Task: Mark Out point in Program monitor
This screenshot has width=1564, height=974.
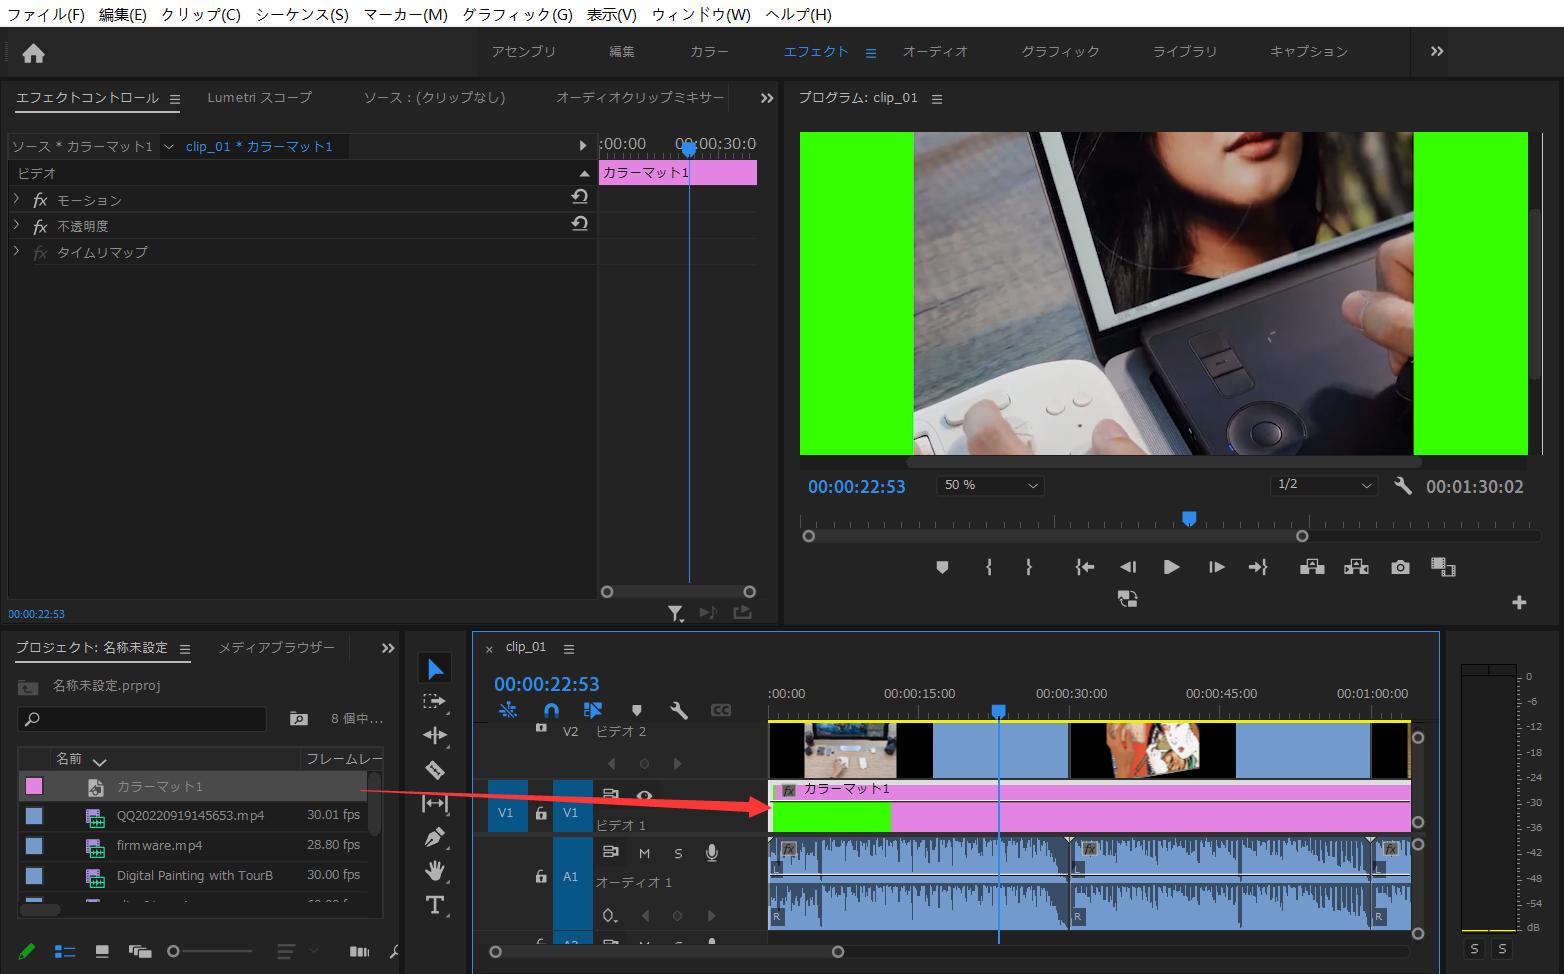Action: tap(1029, 567)
